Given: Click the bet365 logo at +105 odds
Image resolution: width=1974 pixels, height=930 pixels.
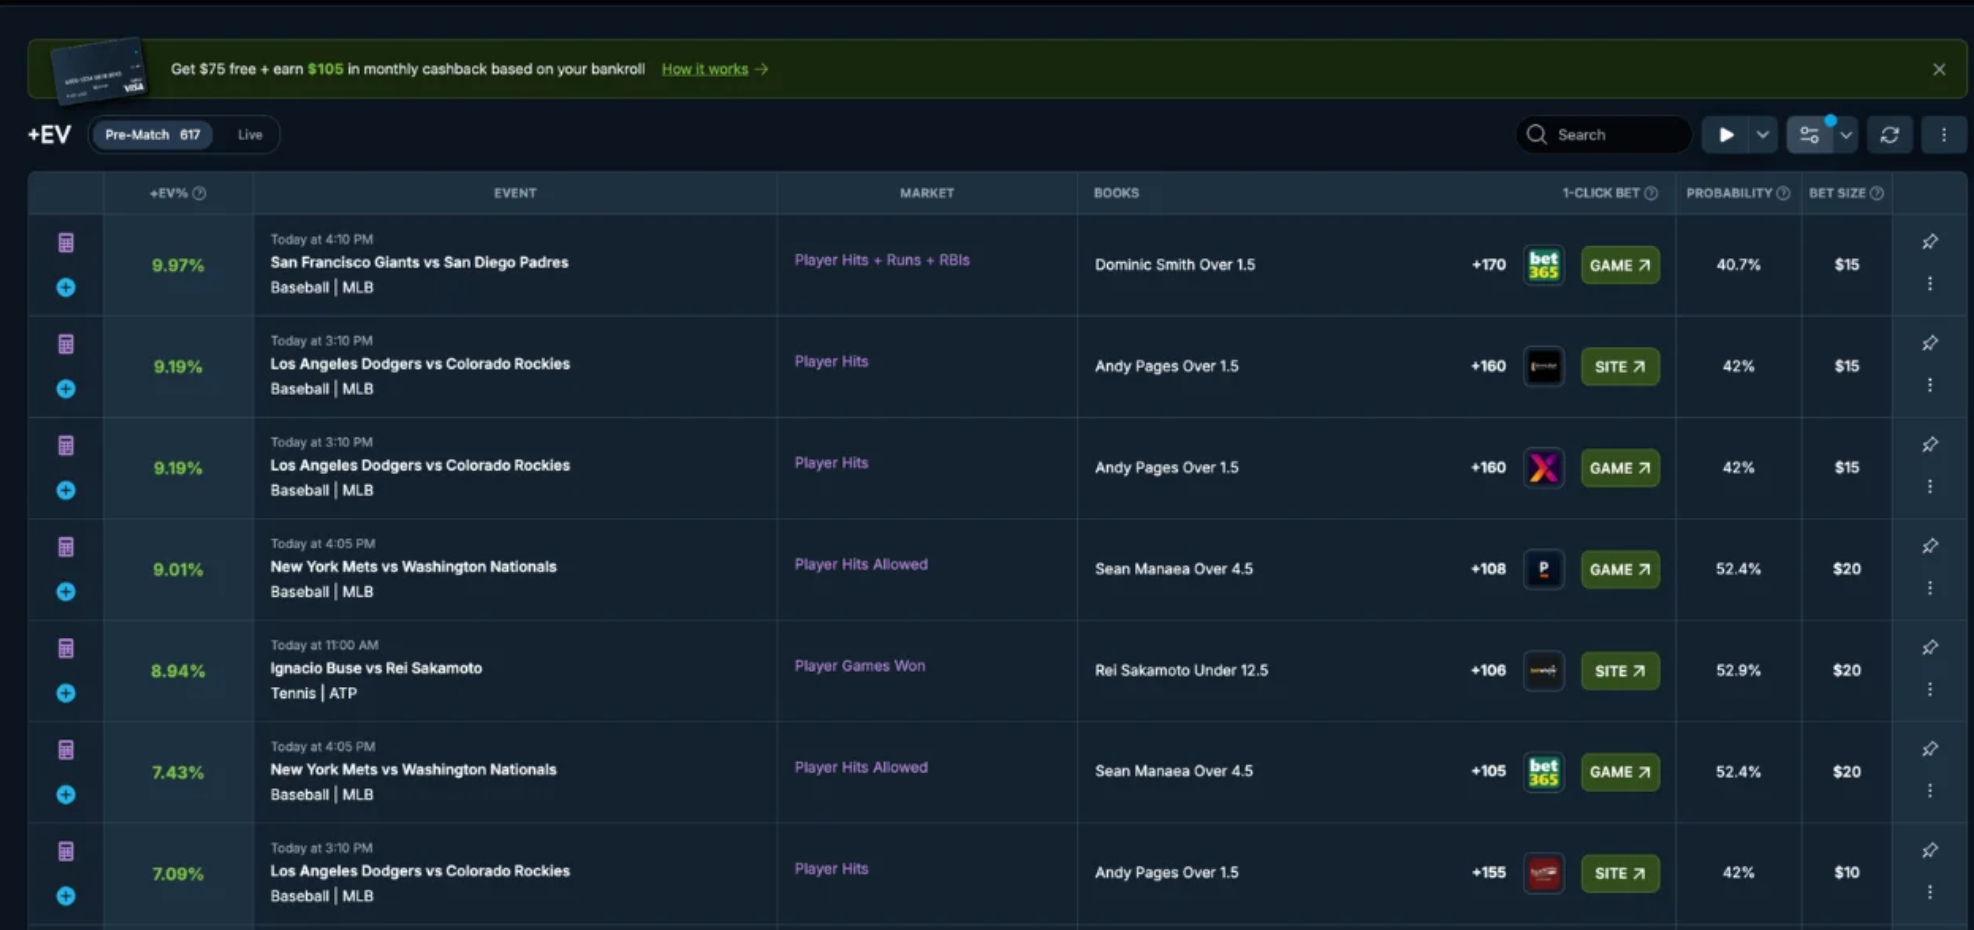Looking at the screenshot, I should [x=1543, y=772].
